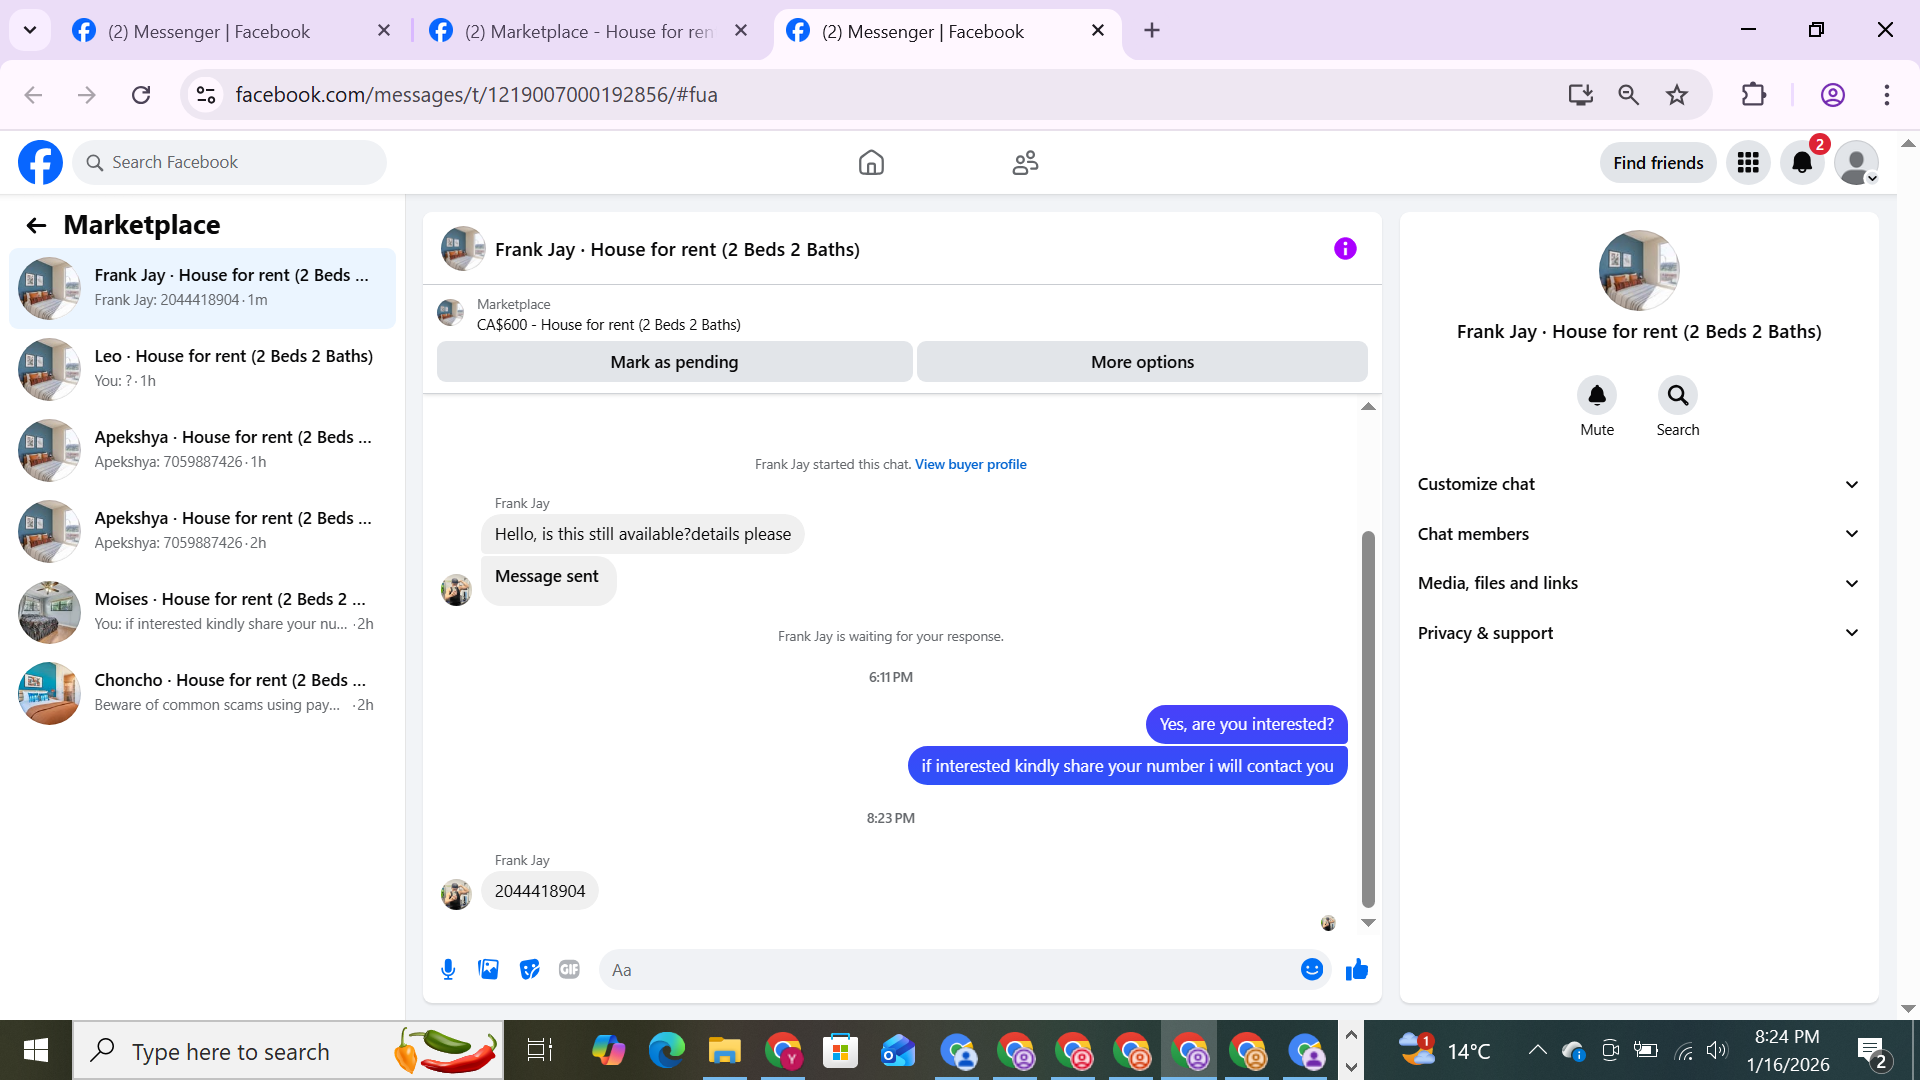Toggle the purple conversation information icon
Image resolution: width=1920 pixels, height=1080 pixels.
[1344, 249]
